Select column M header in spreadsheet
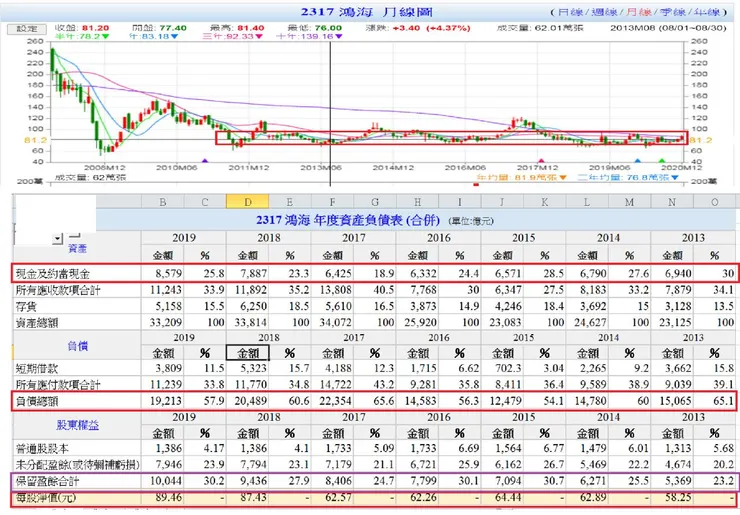This screenshot has height=515, width=740. click(630, 202)
